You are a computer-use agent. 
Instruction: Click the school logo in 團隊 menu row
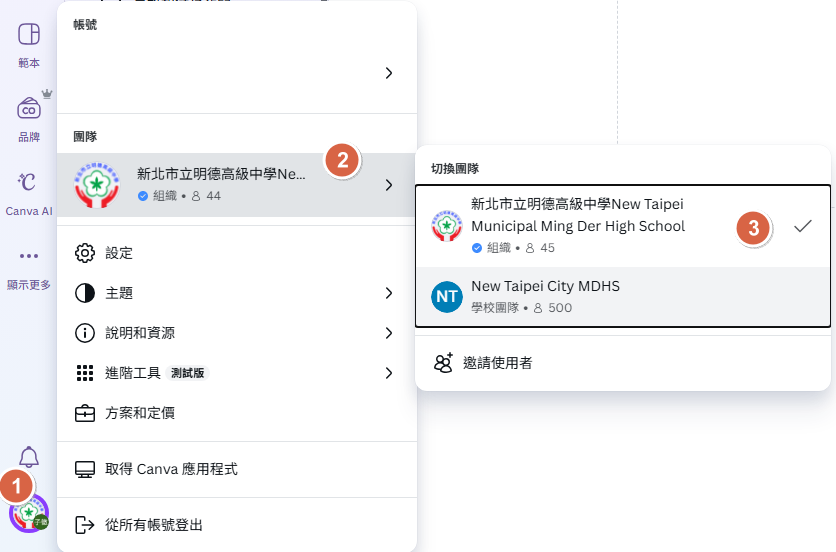97,185
